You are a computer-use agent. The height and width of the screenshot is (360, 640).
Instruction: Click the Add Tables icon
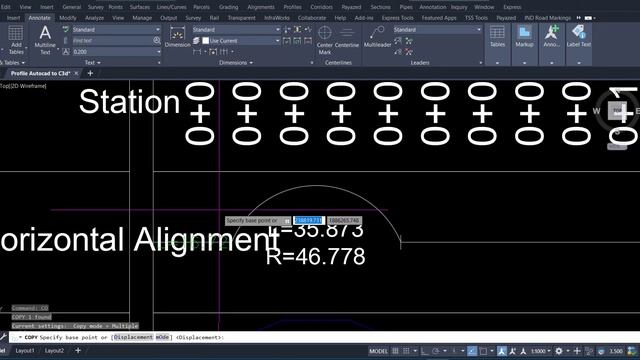(16, 40)
